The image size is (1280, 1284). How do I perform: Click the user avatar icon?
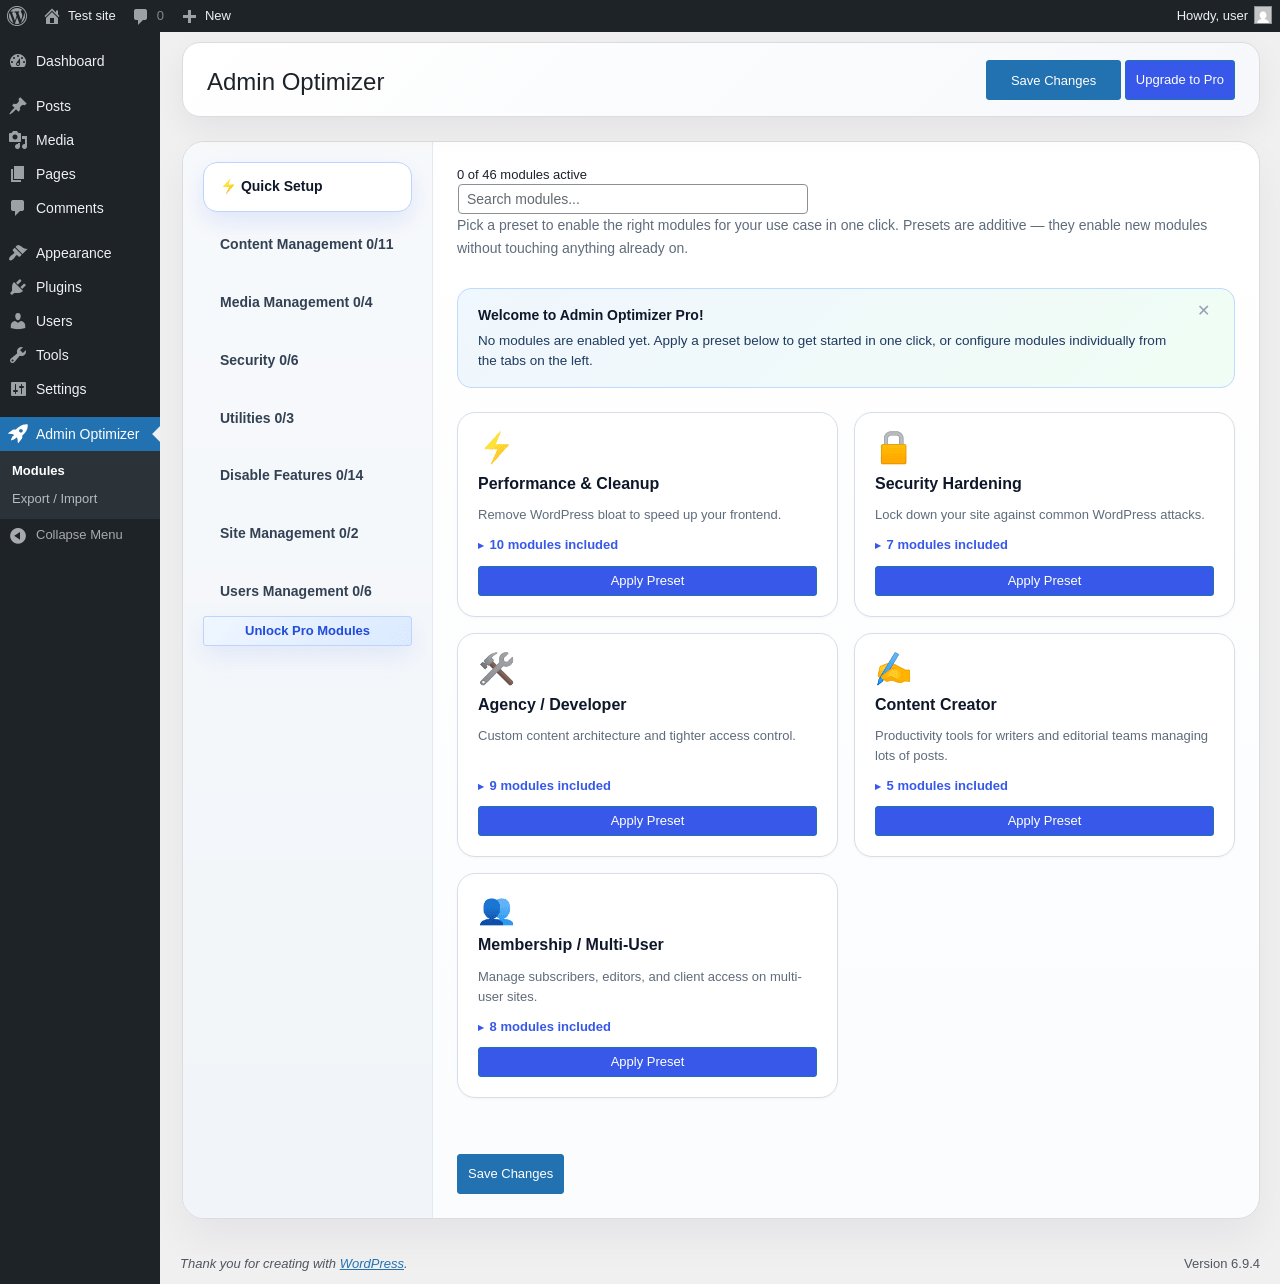(1263, 16)
